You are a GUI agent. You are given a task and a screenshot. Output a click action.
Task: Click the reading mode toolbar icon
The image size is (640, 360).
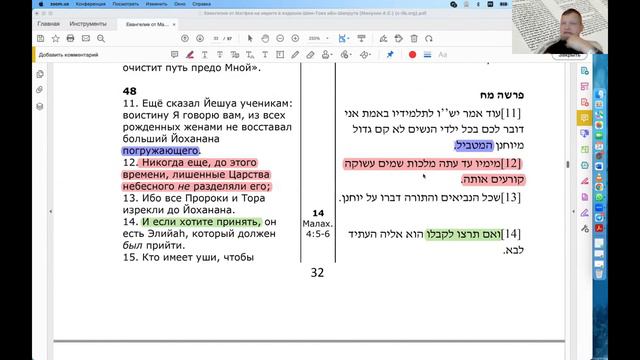[361, 38]
